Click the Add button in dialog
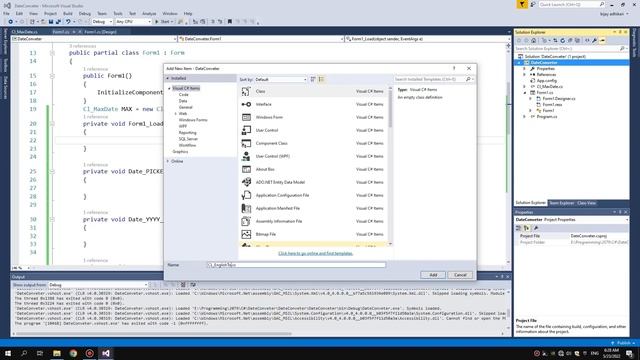Viewport: 640px width, 360px height. (x=433, y=275)
